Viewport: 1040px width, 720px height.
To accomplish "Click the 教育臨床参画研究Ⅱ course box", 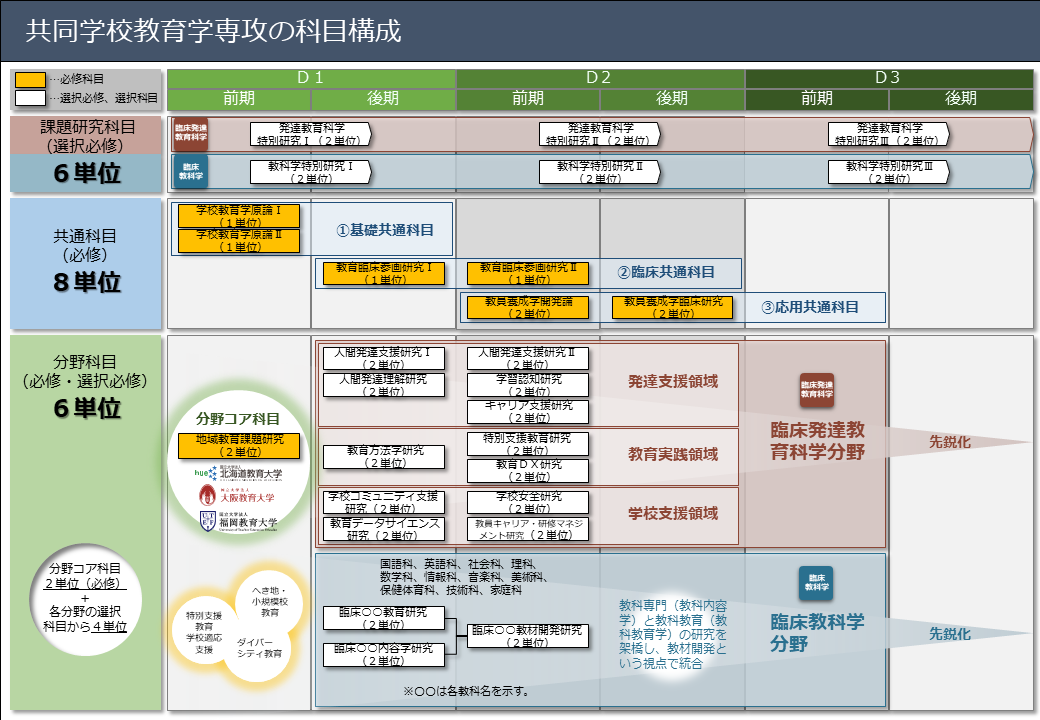I will [528, 273].
